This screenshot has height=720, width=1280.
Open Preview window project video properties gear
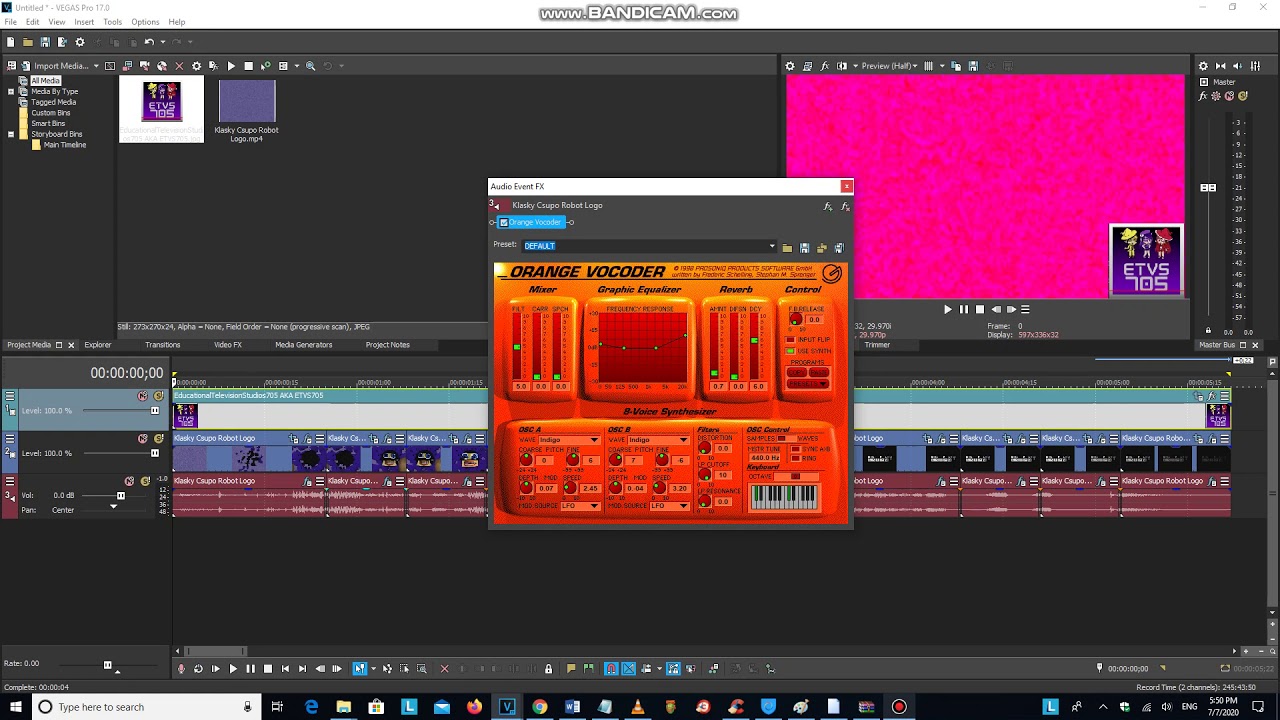click(x=790, y=66)
